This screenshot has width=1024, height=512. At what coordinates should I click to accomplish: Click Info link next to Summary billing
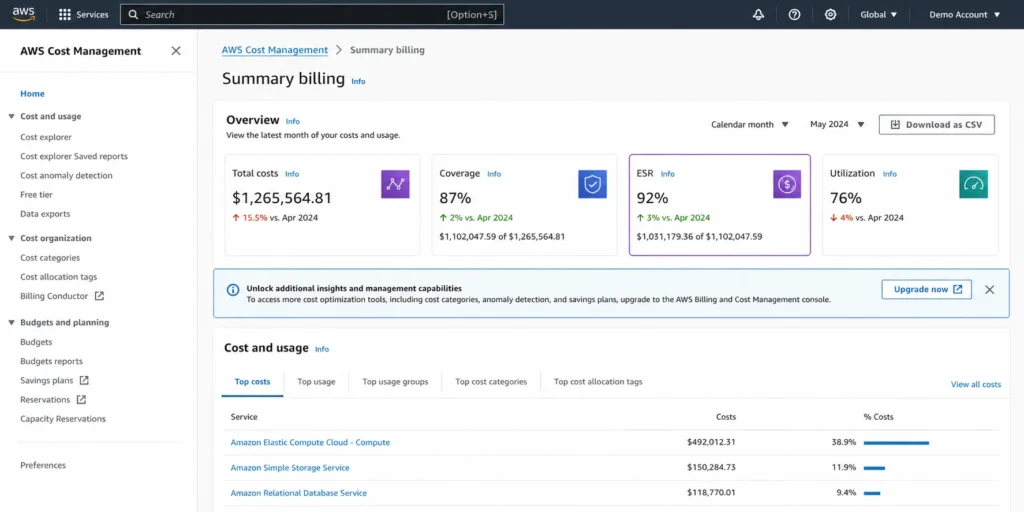359,82
